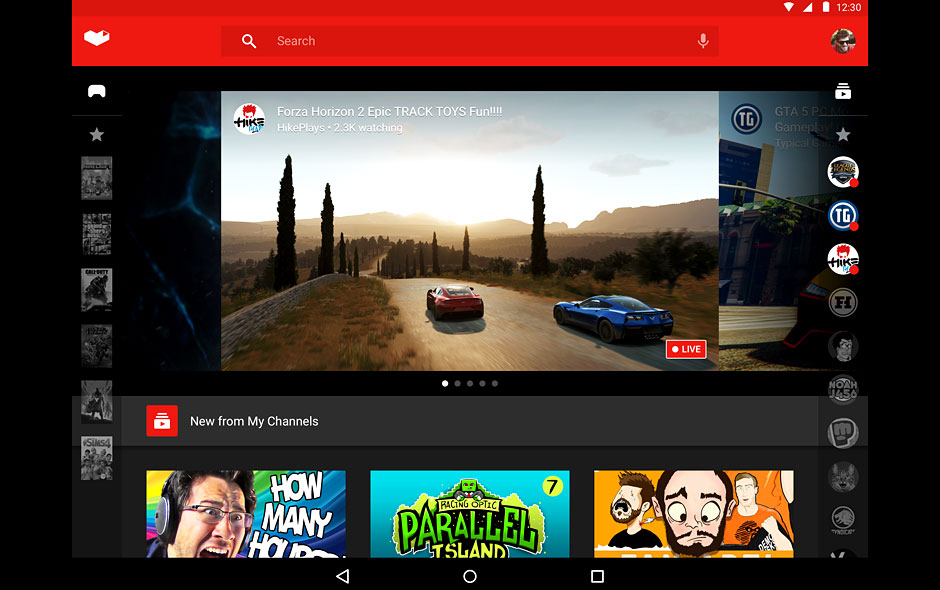Image resolution: width=940 pixels, height=590 pixels.
Task: Tap the voice search microphone icon
Action: pos(703,41)
